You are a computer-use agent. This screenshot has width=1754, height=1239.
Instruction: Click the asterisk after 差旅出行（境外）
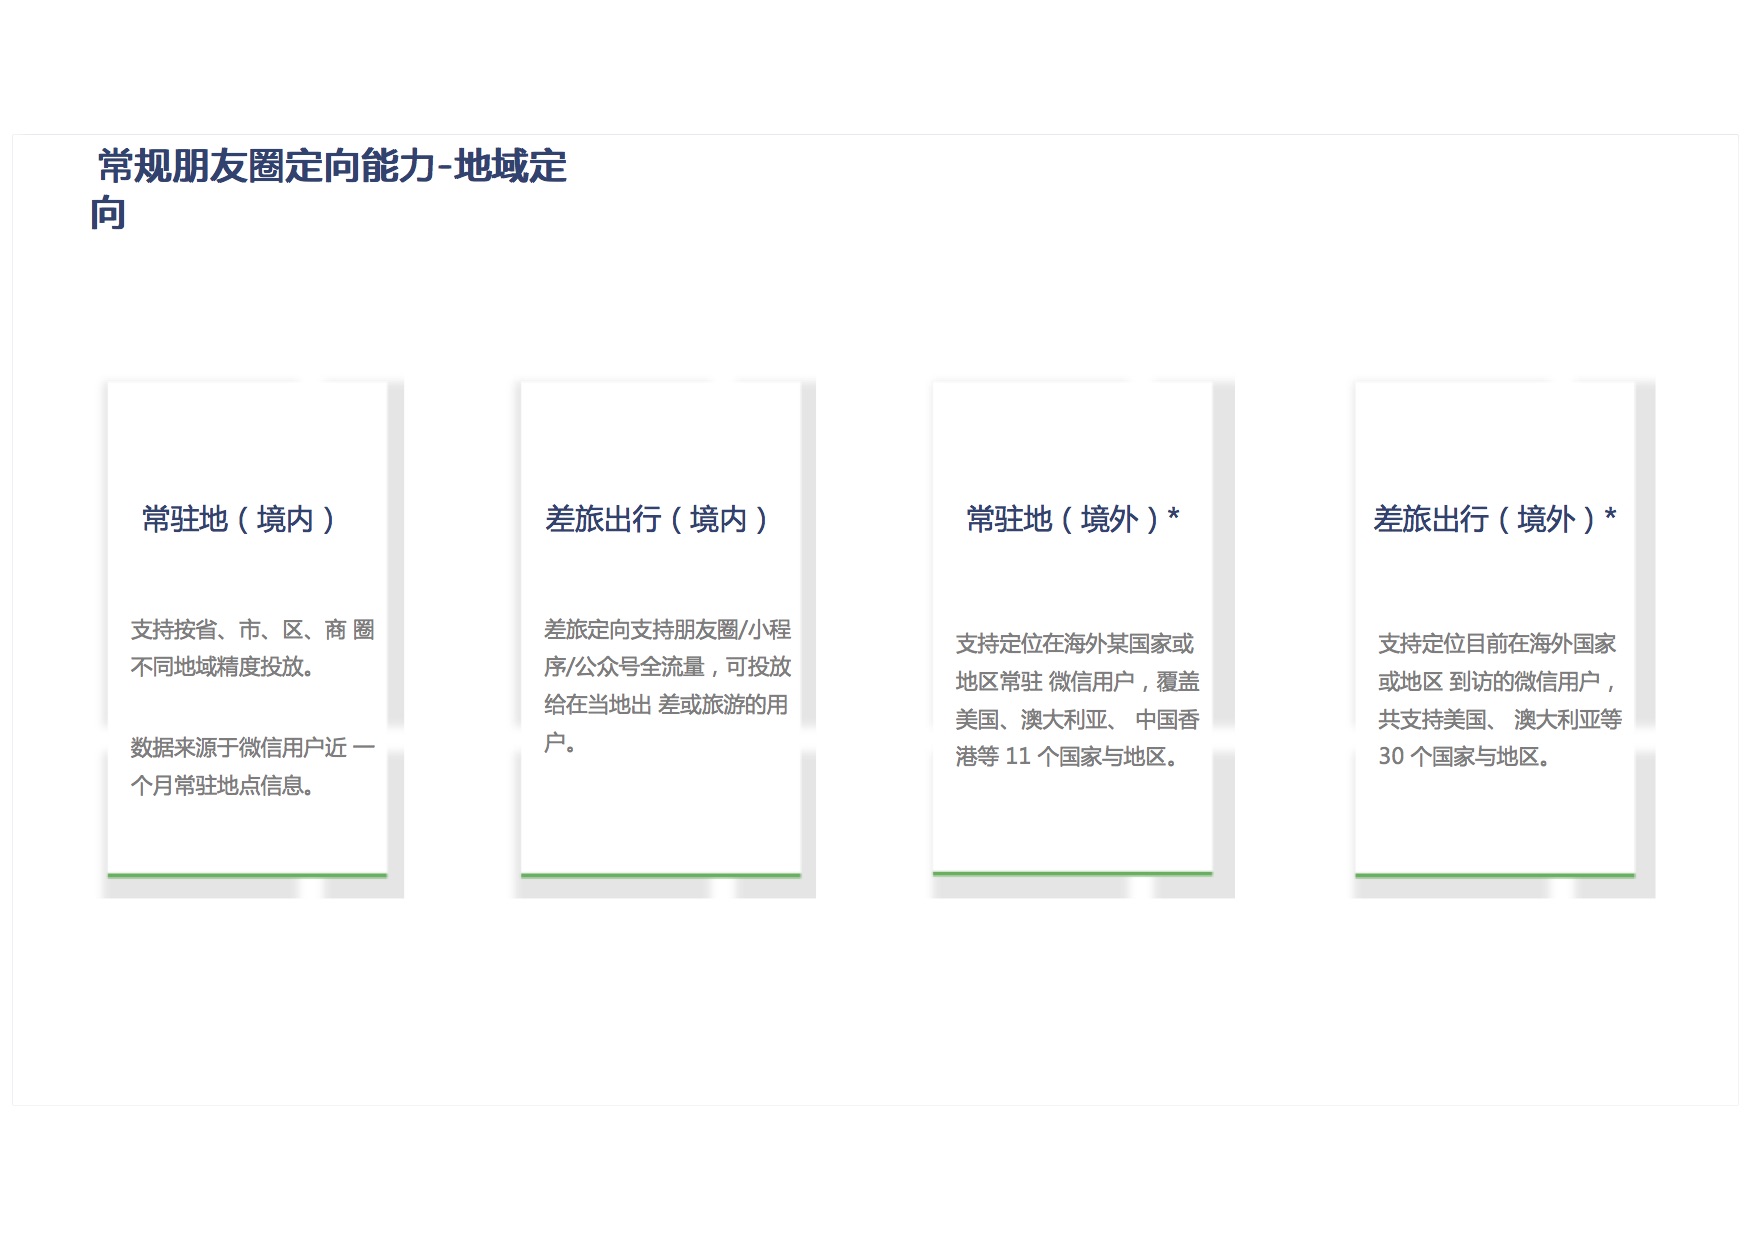[x=1610, y=517]
